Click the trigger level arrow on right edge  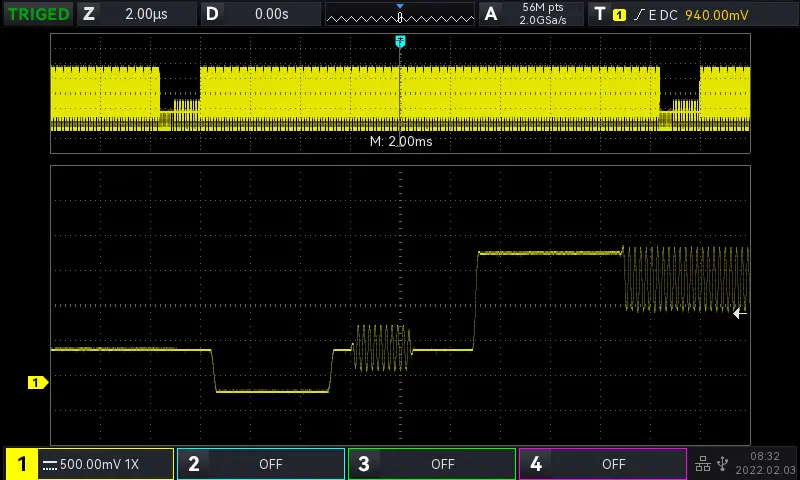740,314
